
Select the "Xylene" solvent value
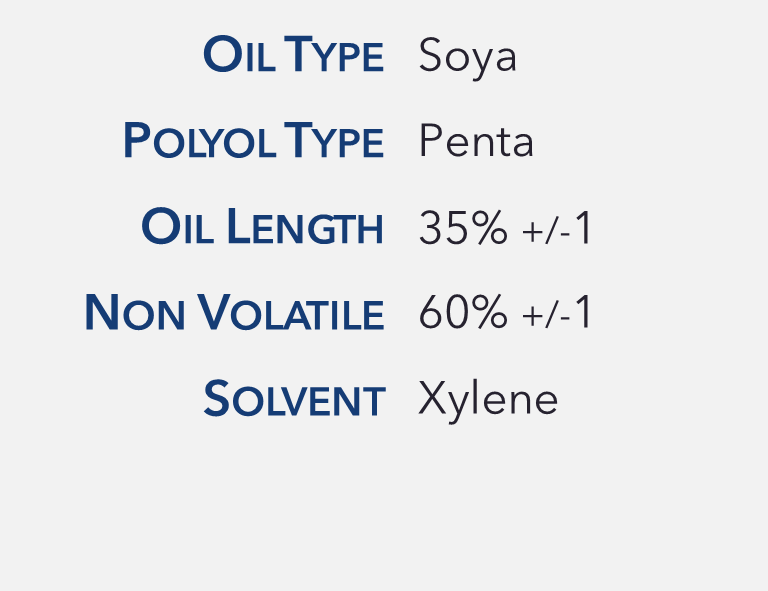point(488,400)
